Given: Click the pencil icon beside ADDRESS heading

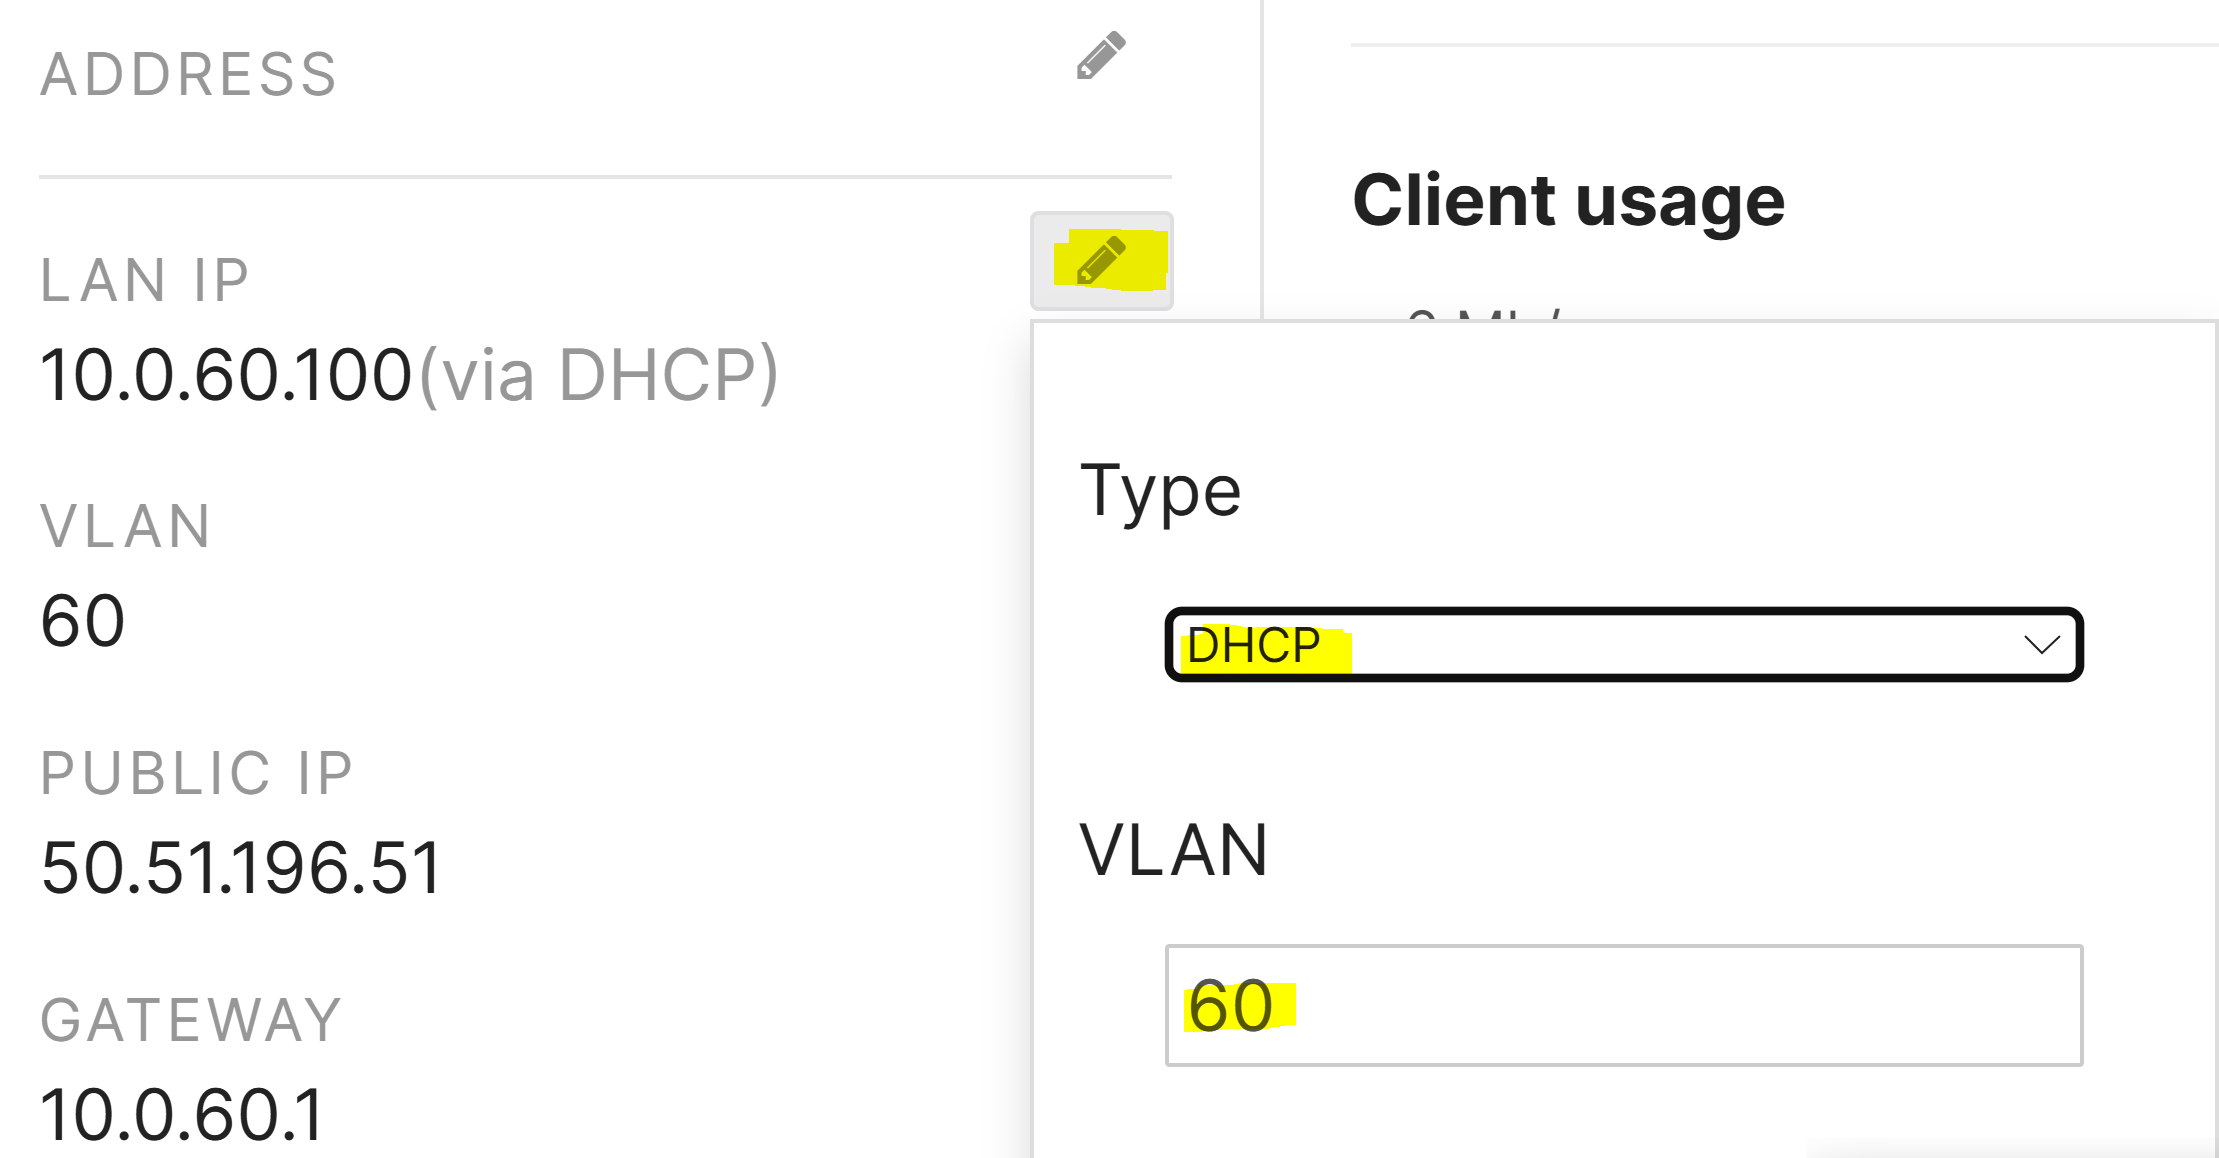Looking at the screenshot, I should [x=1101, y=56].
